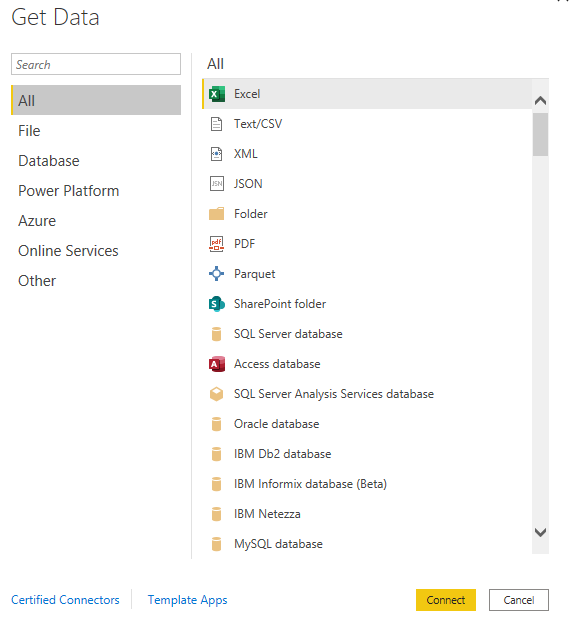Click the JSON file icon
Viewport: 572px width, 617px height.
point(217,184)
